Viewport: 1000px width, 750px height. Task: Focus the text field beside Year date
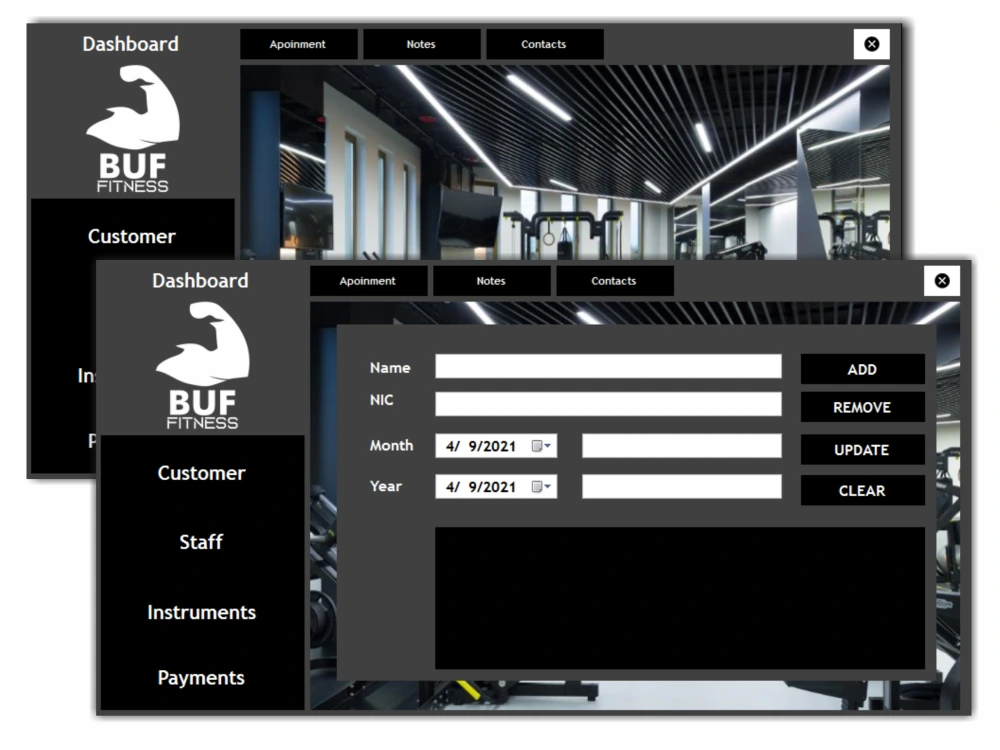pos(682,487)
